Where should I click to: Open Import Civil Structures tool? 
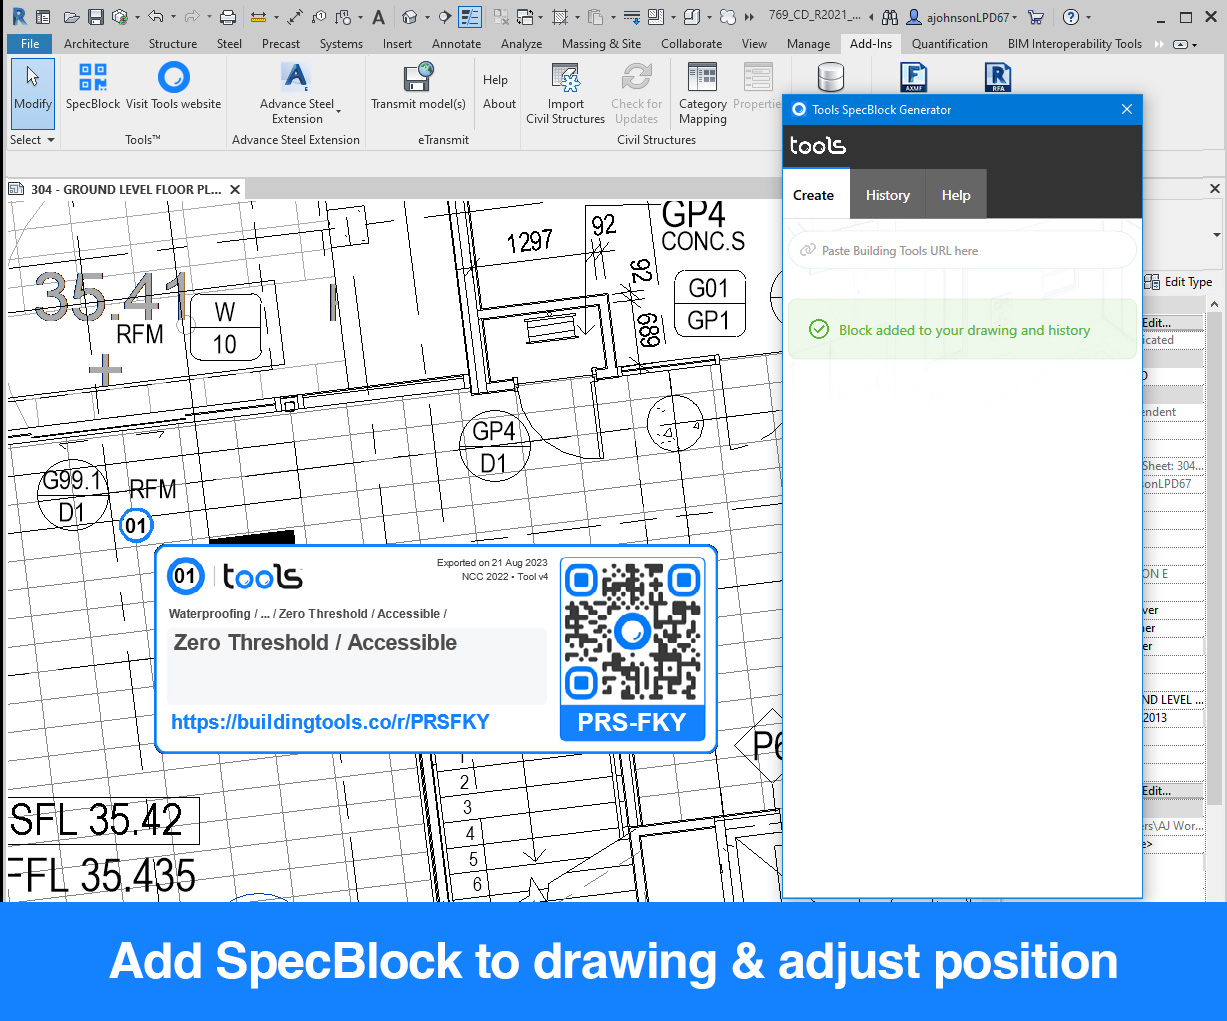point(565,94)
